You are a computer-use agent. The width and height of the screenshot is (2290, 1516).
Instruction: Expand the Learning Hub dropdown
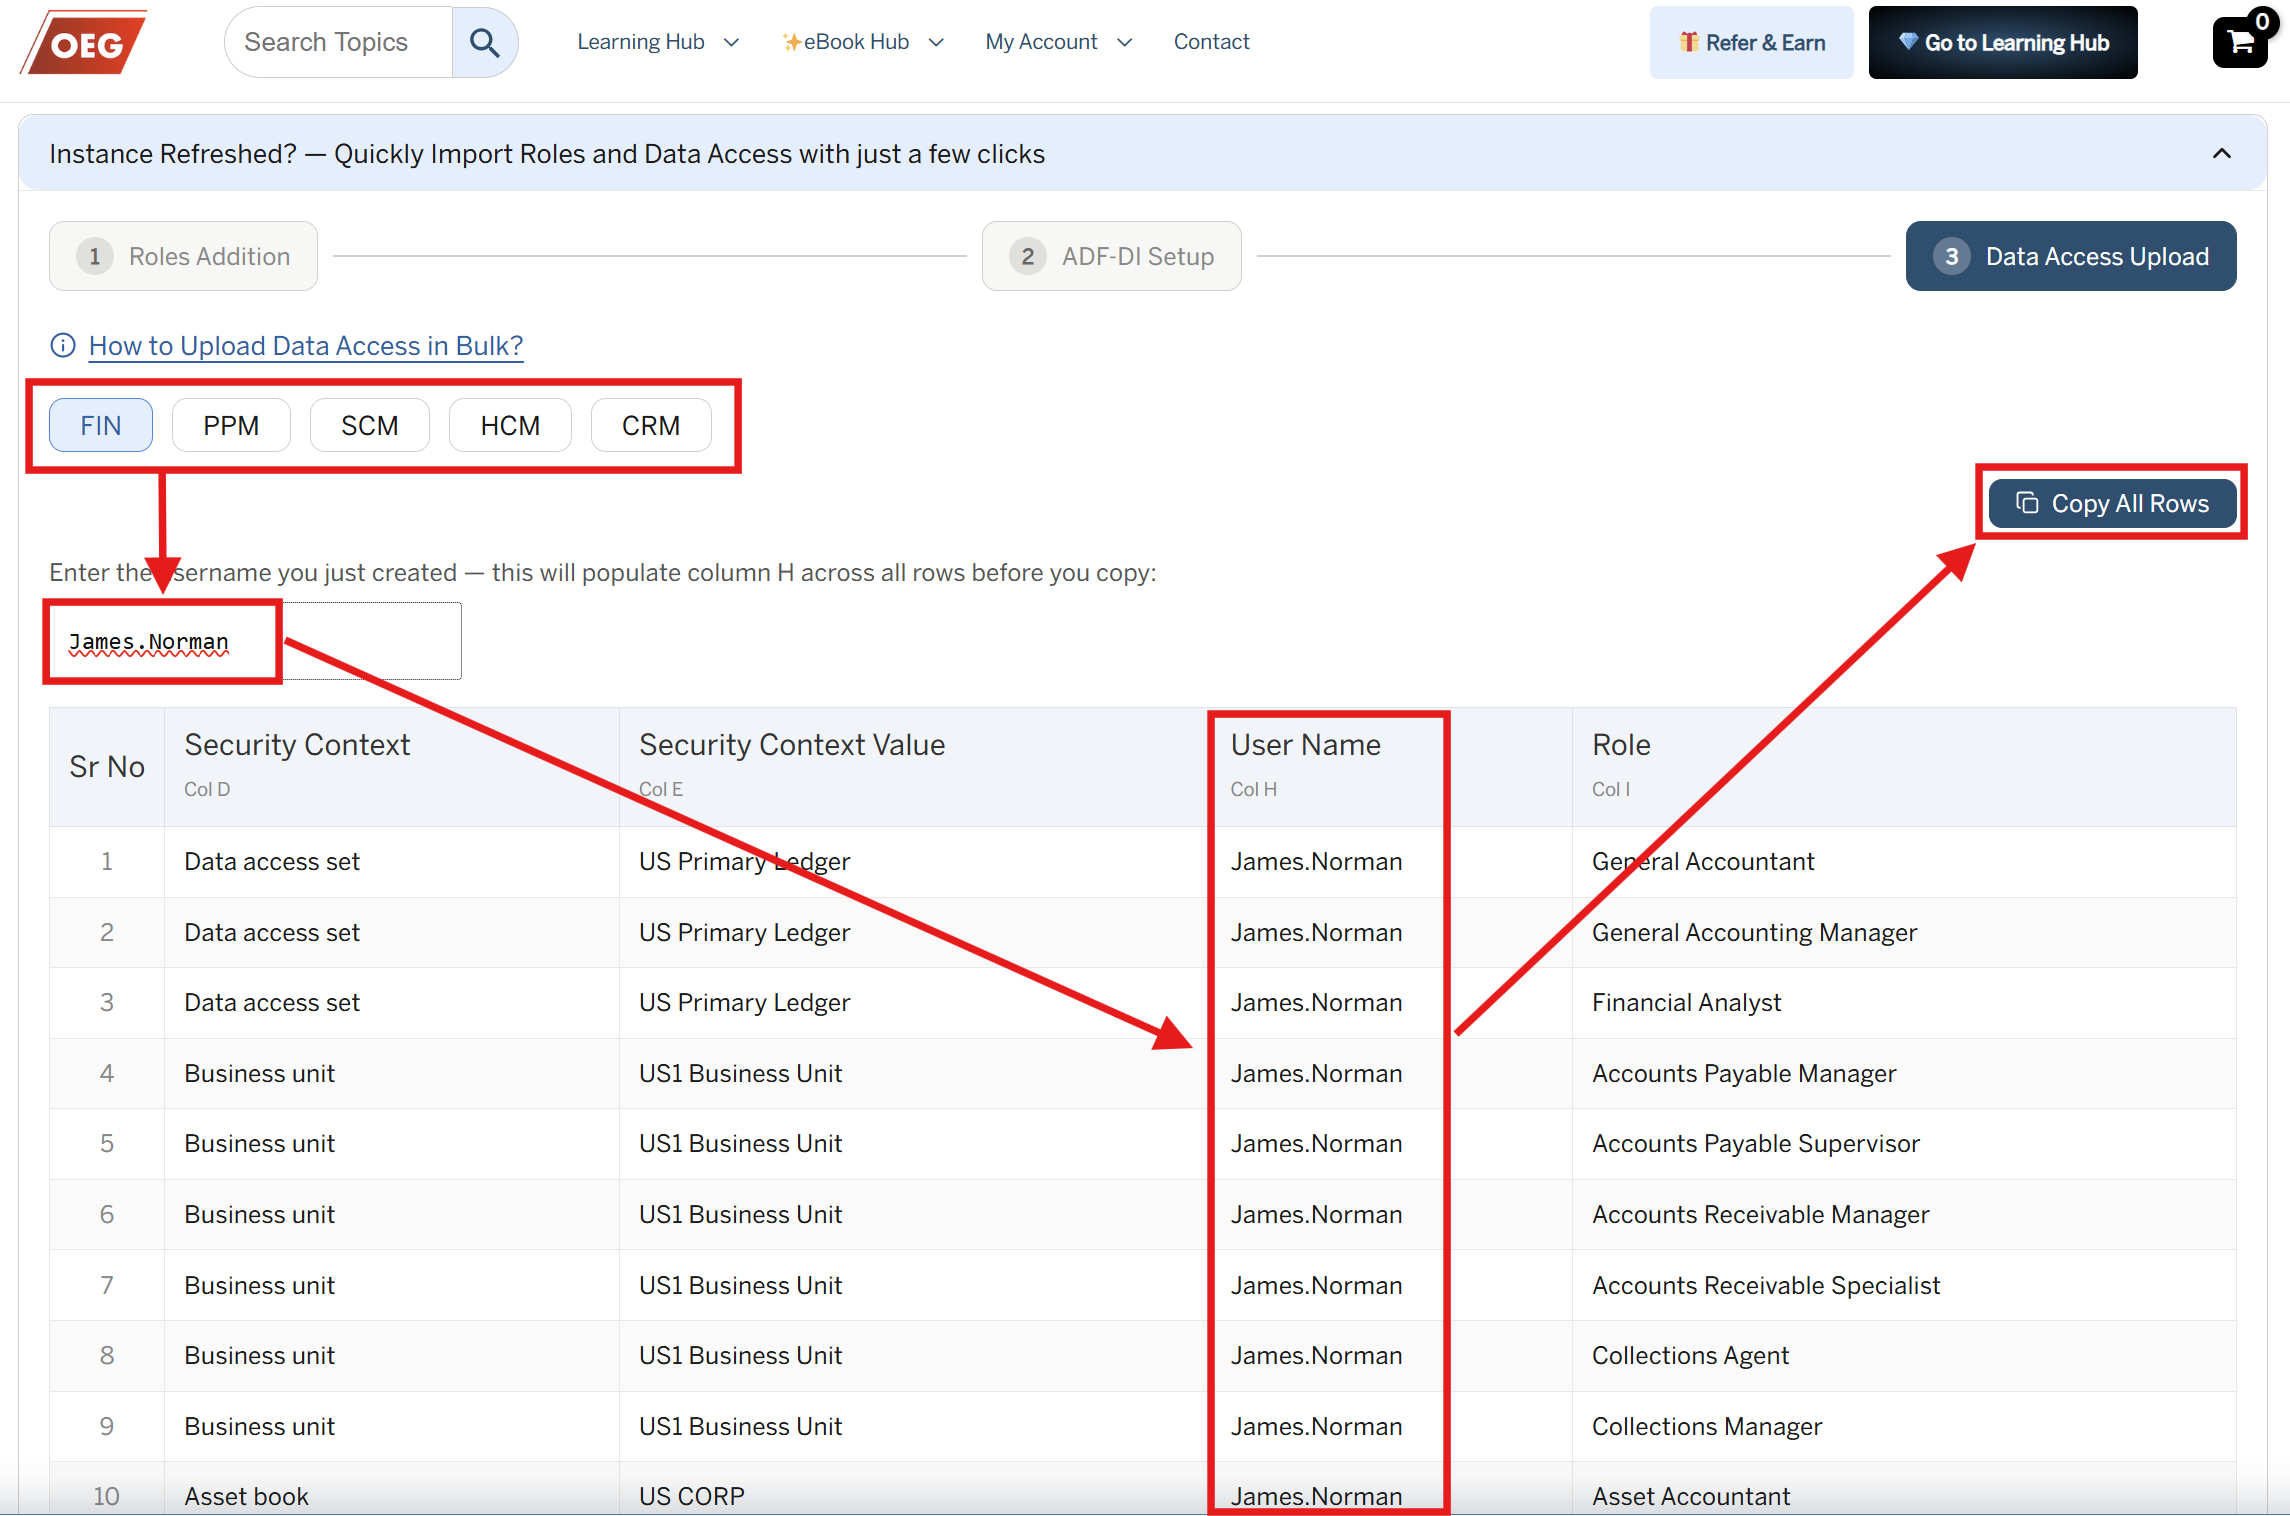tap(658, 42)
